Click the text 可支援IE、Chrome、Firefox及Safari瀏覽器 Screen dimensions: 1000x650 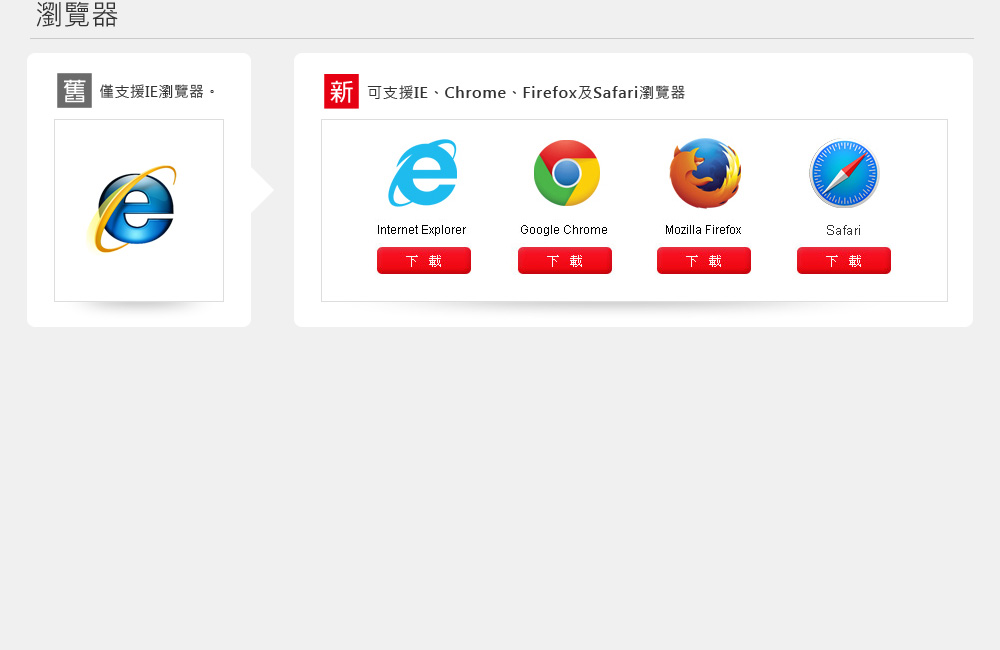click(x=526, y=92)
